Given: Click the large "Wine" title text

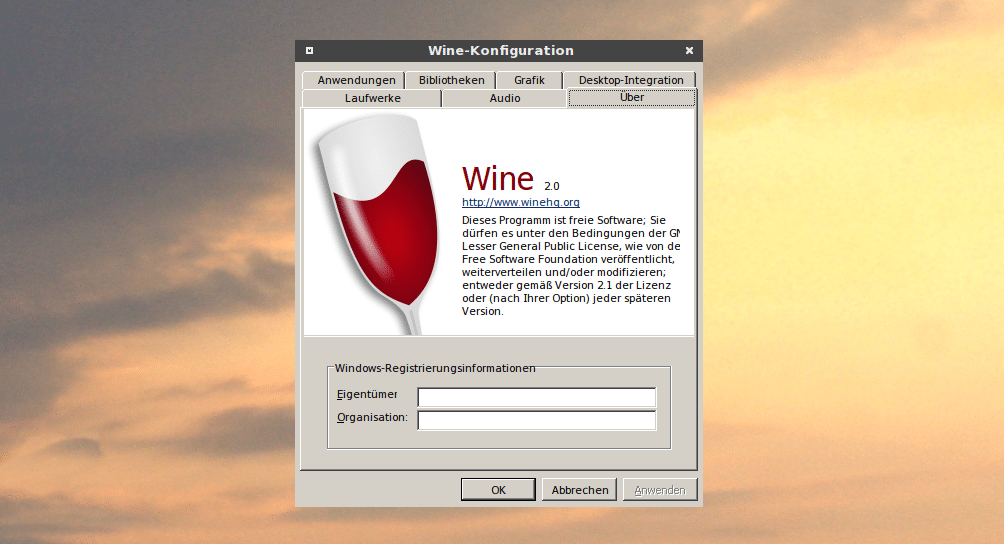Looking at the screenshot, I should (498, 179).
